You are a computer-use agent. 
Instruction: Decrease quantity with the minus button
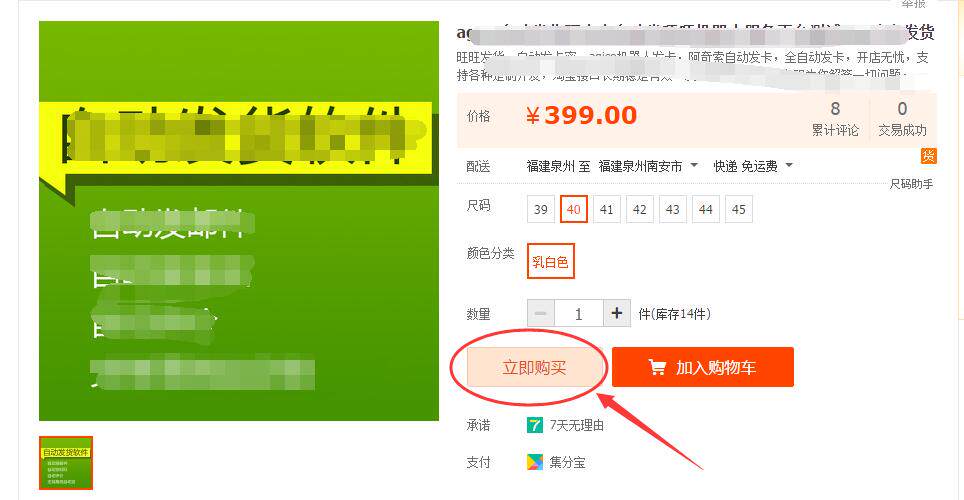point(541,314)
